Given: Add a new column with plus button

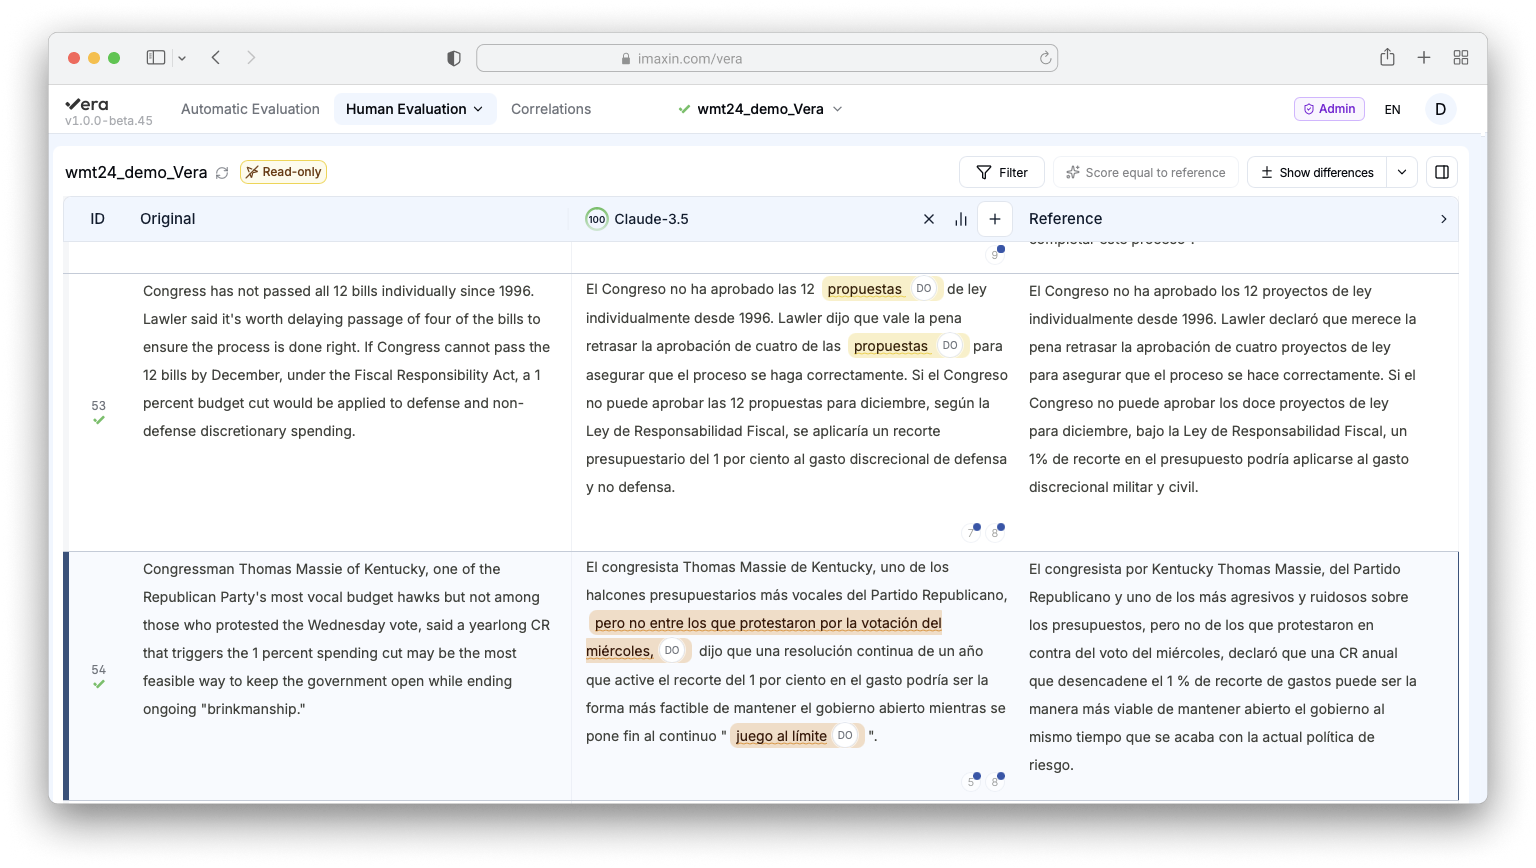Looking at the screenshot, I should point(995,219).
